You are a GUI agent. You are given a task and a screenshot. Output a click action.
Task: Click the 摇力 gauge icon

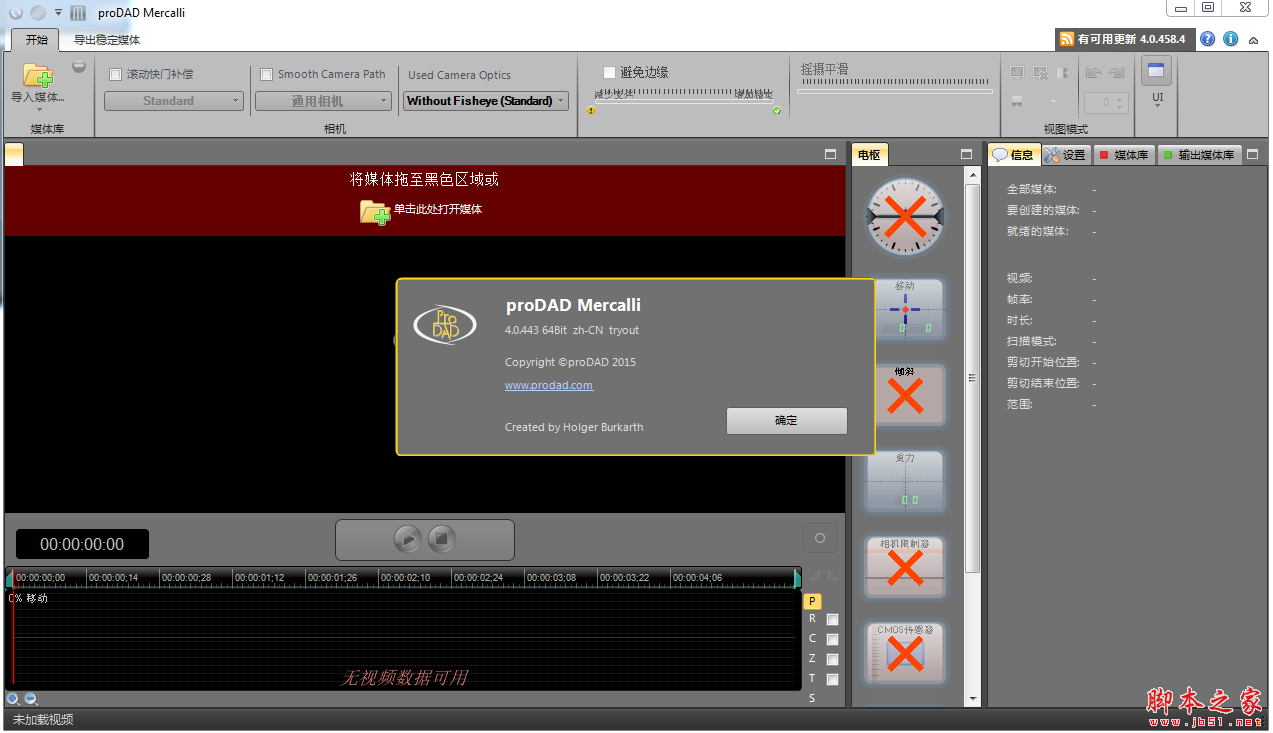905,480
